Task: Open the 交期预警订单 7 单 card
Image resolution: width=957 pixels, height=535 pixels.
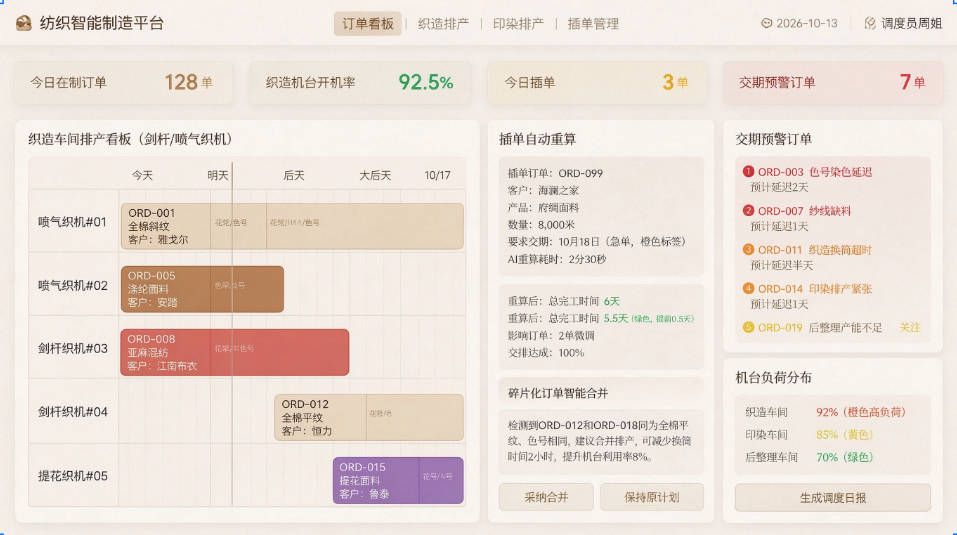Action: click(x=832, y=82)
